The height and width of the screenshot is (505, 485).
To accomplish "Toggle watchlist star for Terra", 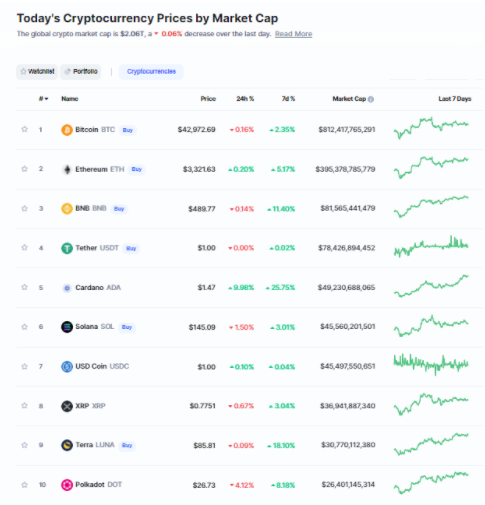I will click(24, 445).
